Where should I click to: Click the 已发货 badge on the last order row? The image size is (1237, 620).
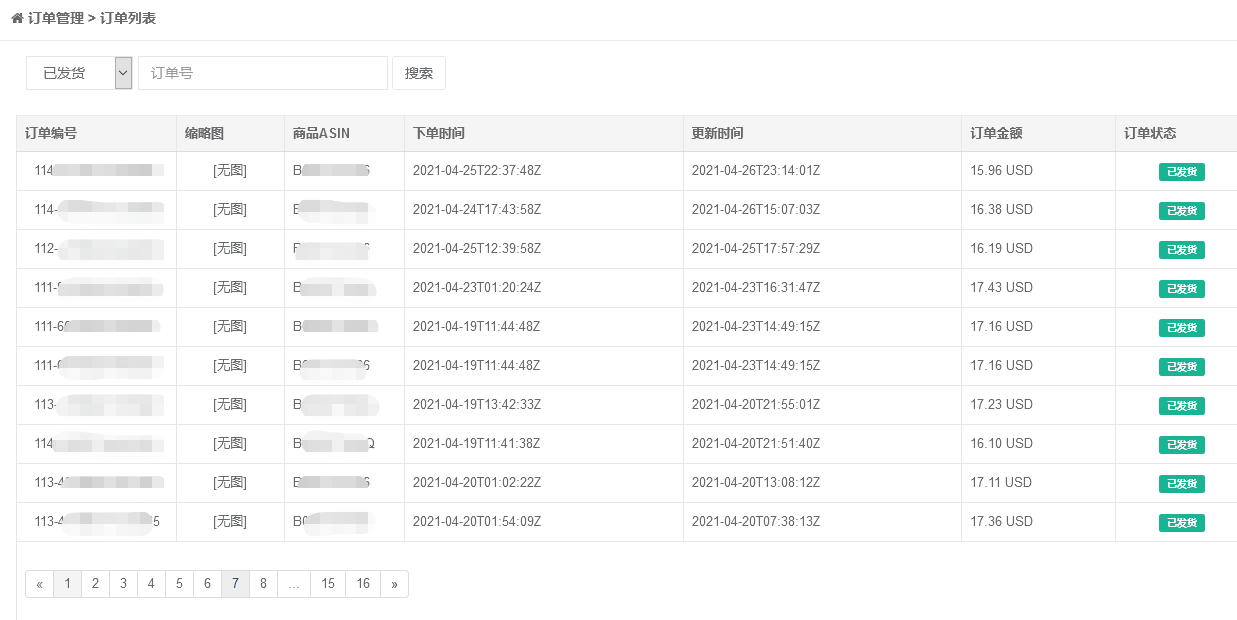pos(1181,522)
